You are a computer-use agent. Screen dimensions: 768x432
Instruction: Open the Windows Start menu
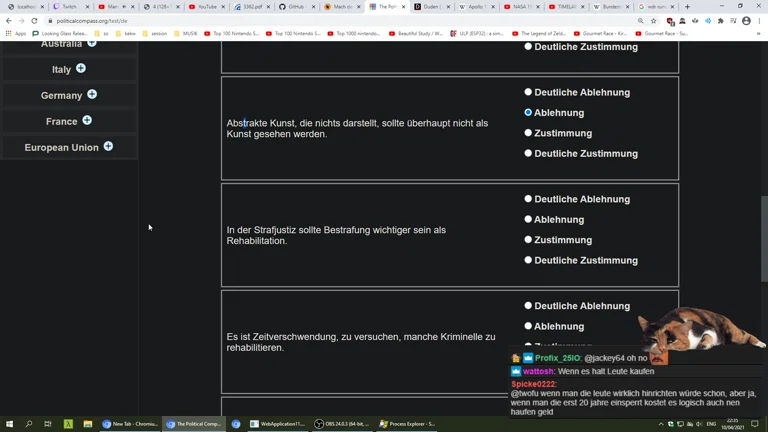coord(9,424)
